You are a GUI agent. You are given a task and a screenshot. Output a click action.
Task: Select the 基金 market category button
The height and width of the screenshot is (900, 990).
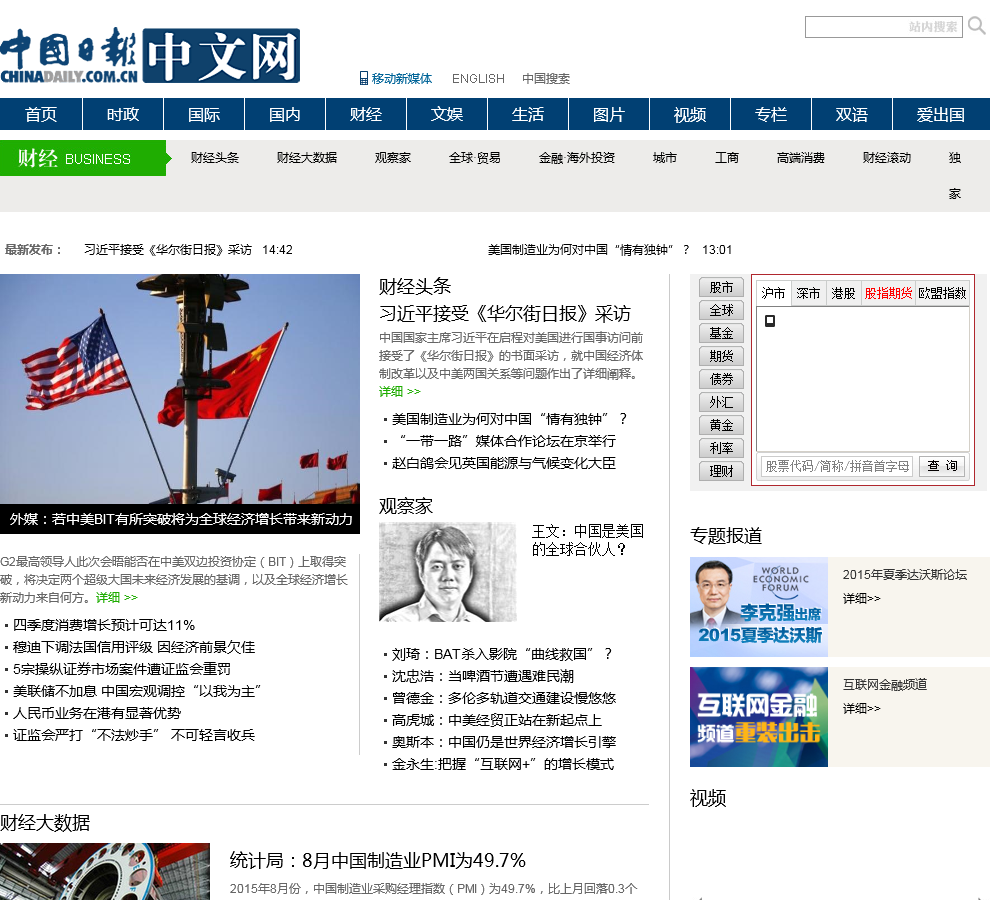(x=722, y=333)
